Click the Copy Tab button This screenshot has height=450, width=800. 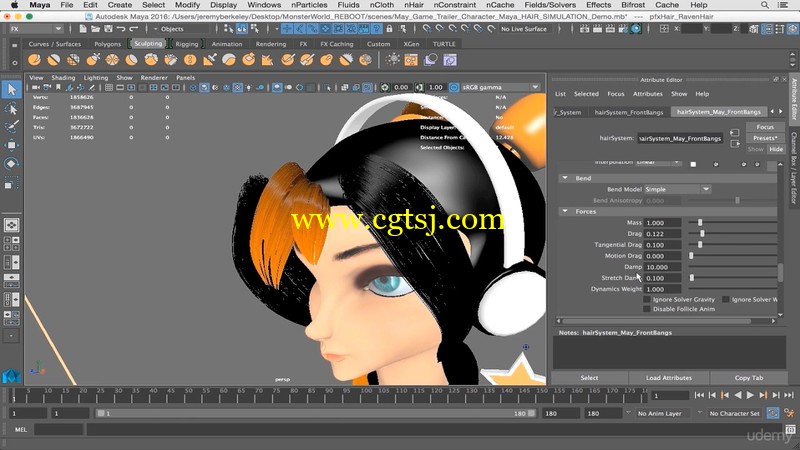point(748,378)
